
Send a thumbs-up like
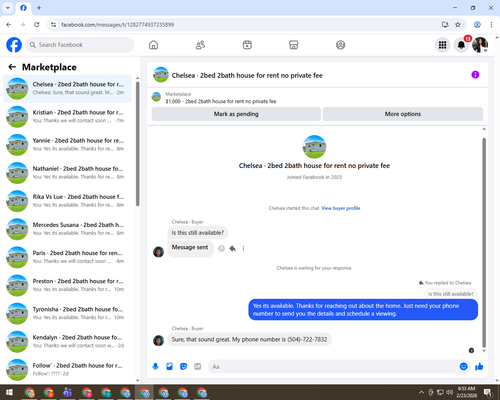479,367
